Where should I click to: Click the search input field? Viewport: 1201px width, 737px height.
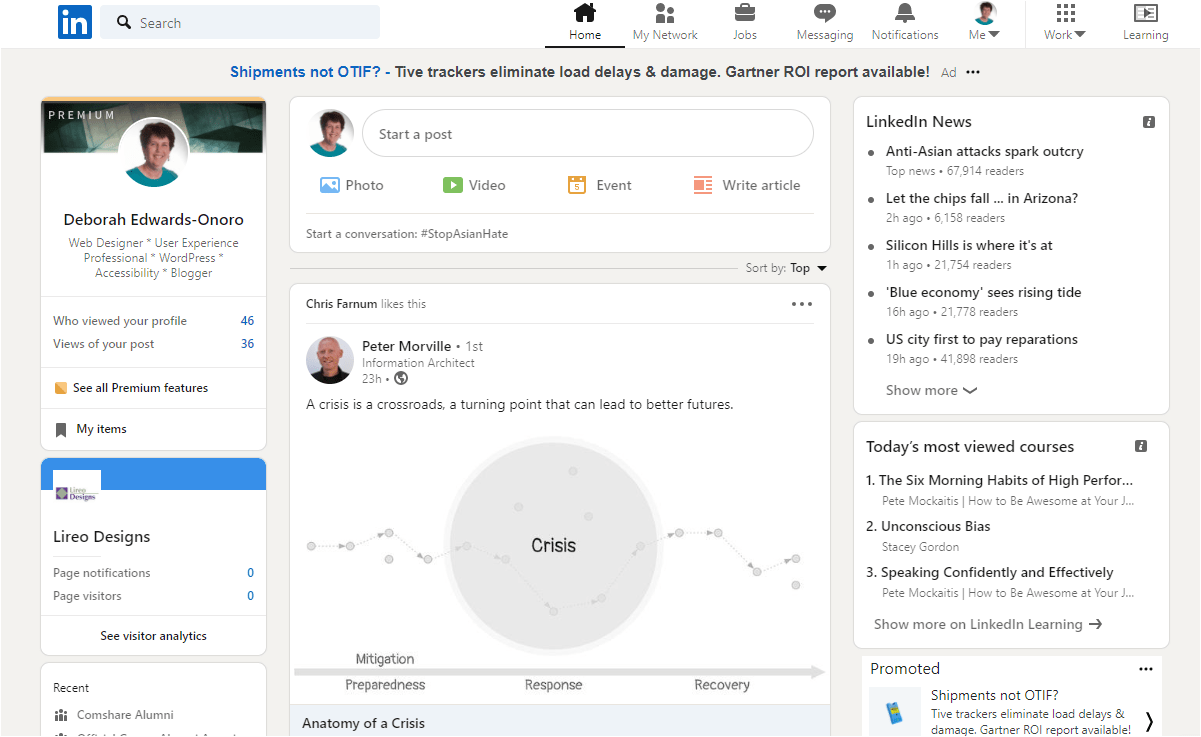(240, 22)
